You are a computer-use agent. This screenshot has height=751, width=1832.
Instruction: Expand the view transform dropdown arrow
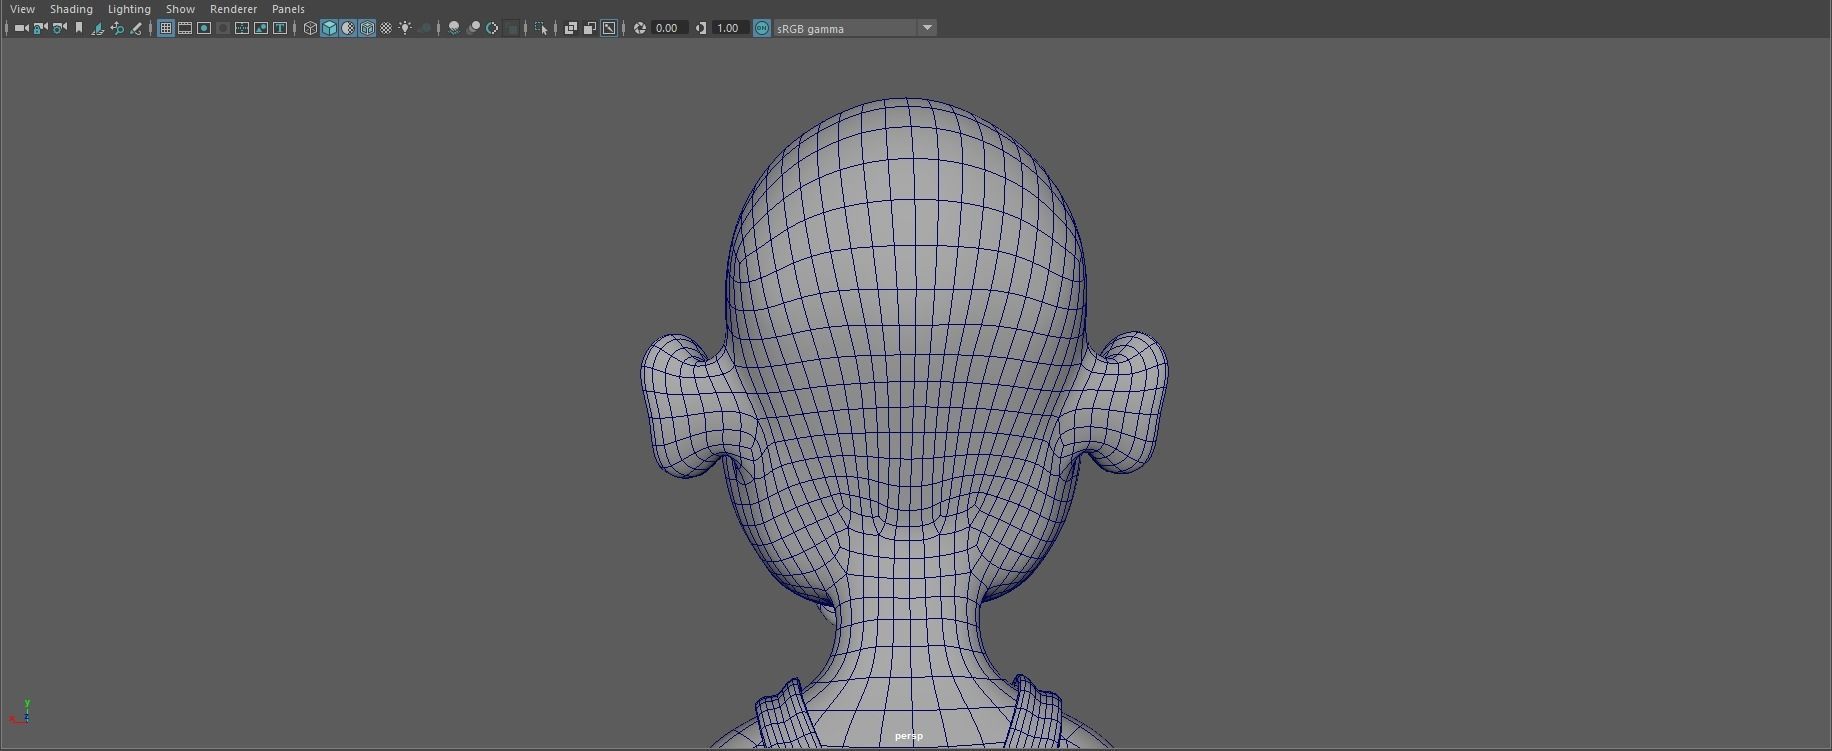click(927, 28)
